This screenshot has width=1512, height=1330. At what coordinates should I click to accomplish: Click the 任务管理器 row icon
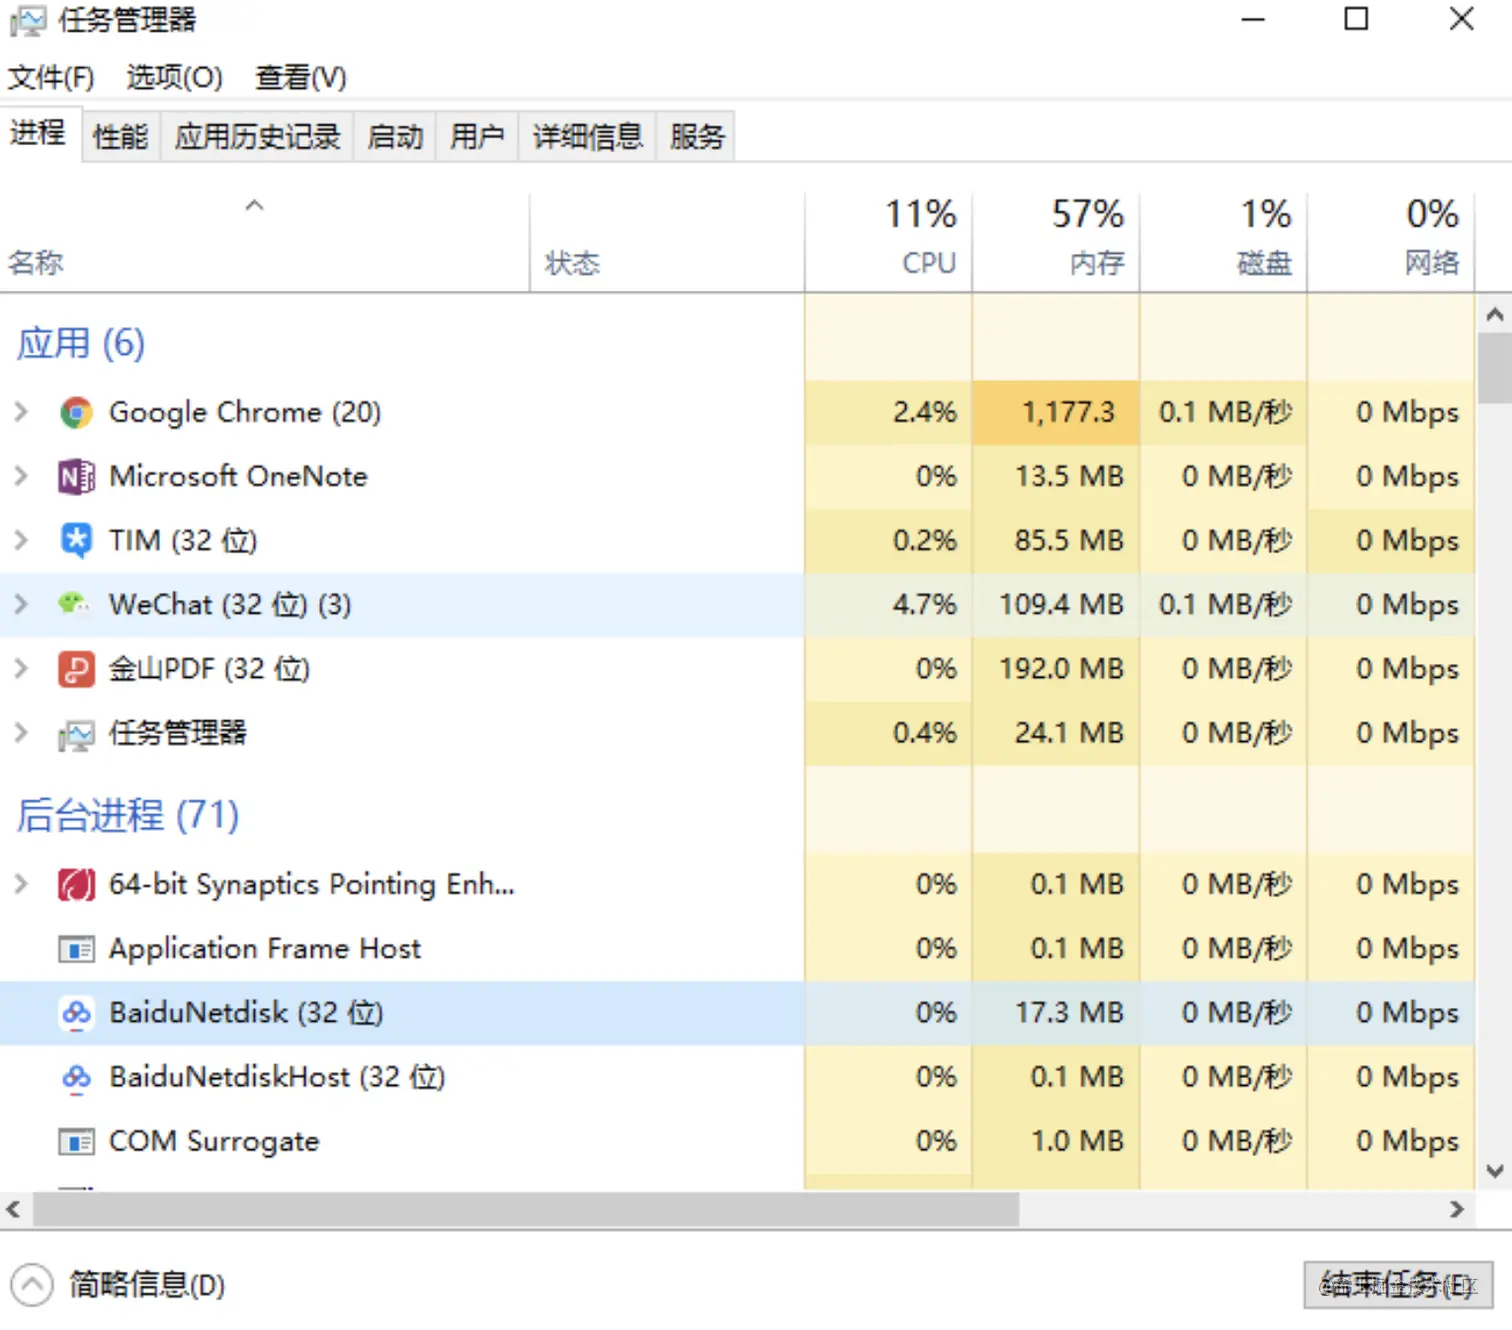pyautogui.click(x=76, y=733)
